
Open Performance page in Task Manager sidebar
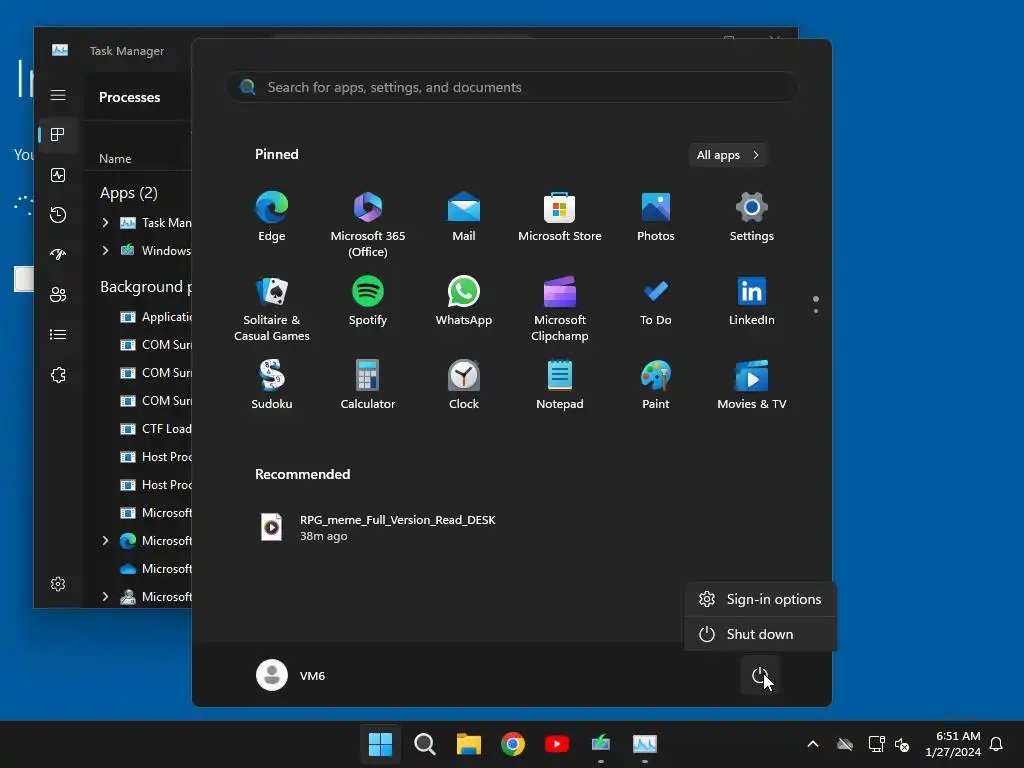(58, 175)
